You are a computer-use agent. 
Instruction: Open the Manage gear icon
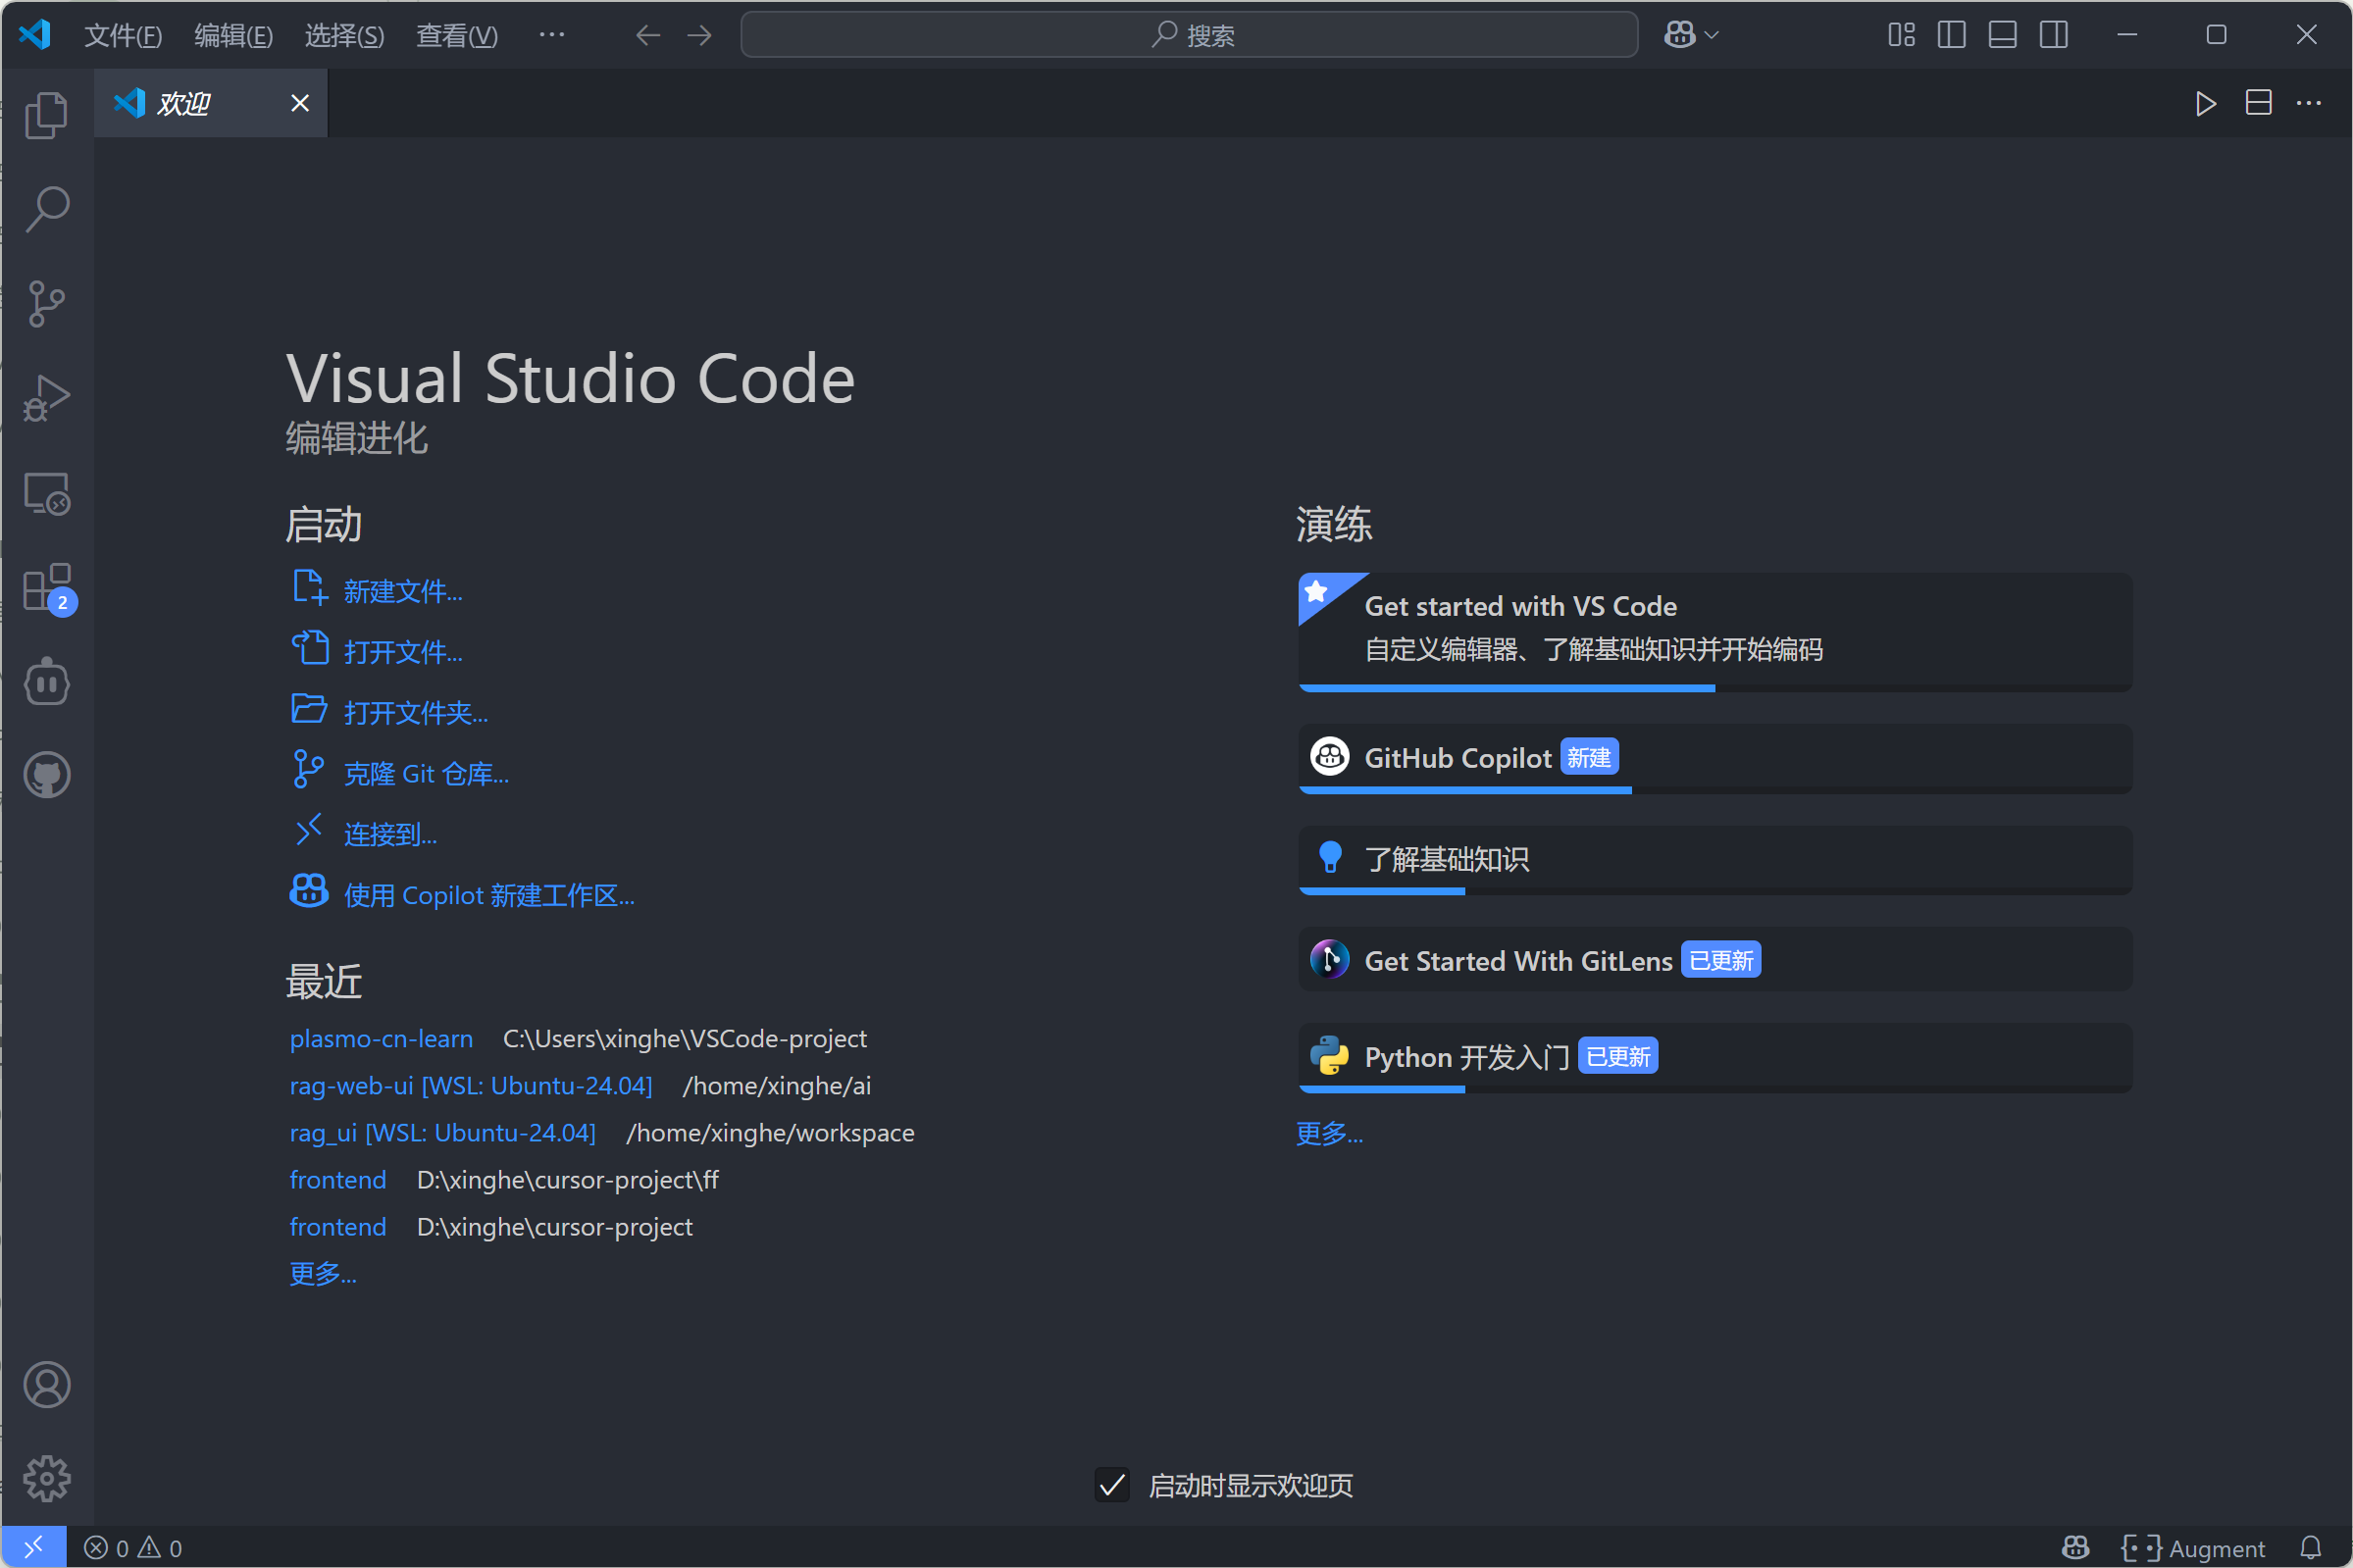pyautogui.click(x=47, y=1478)
